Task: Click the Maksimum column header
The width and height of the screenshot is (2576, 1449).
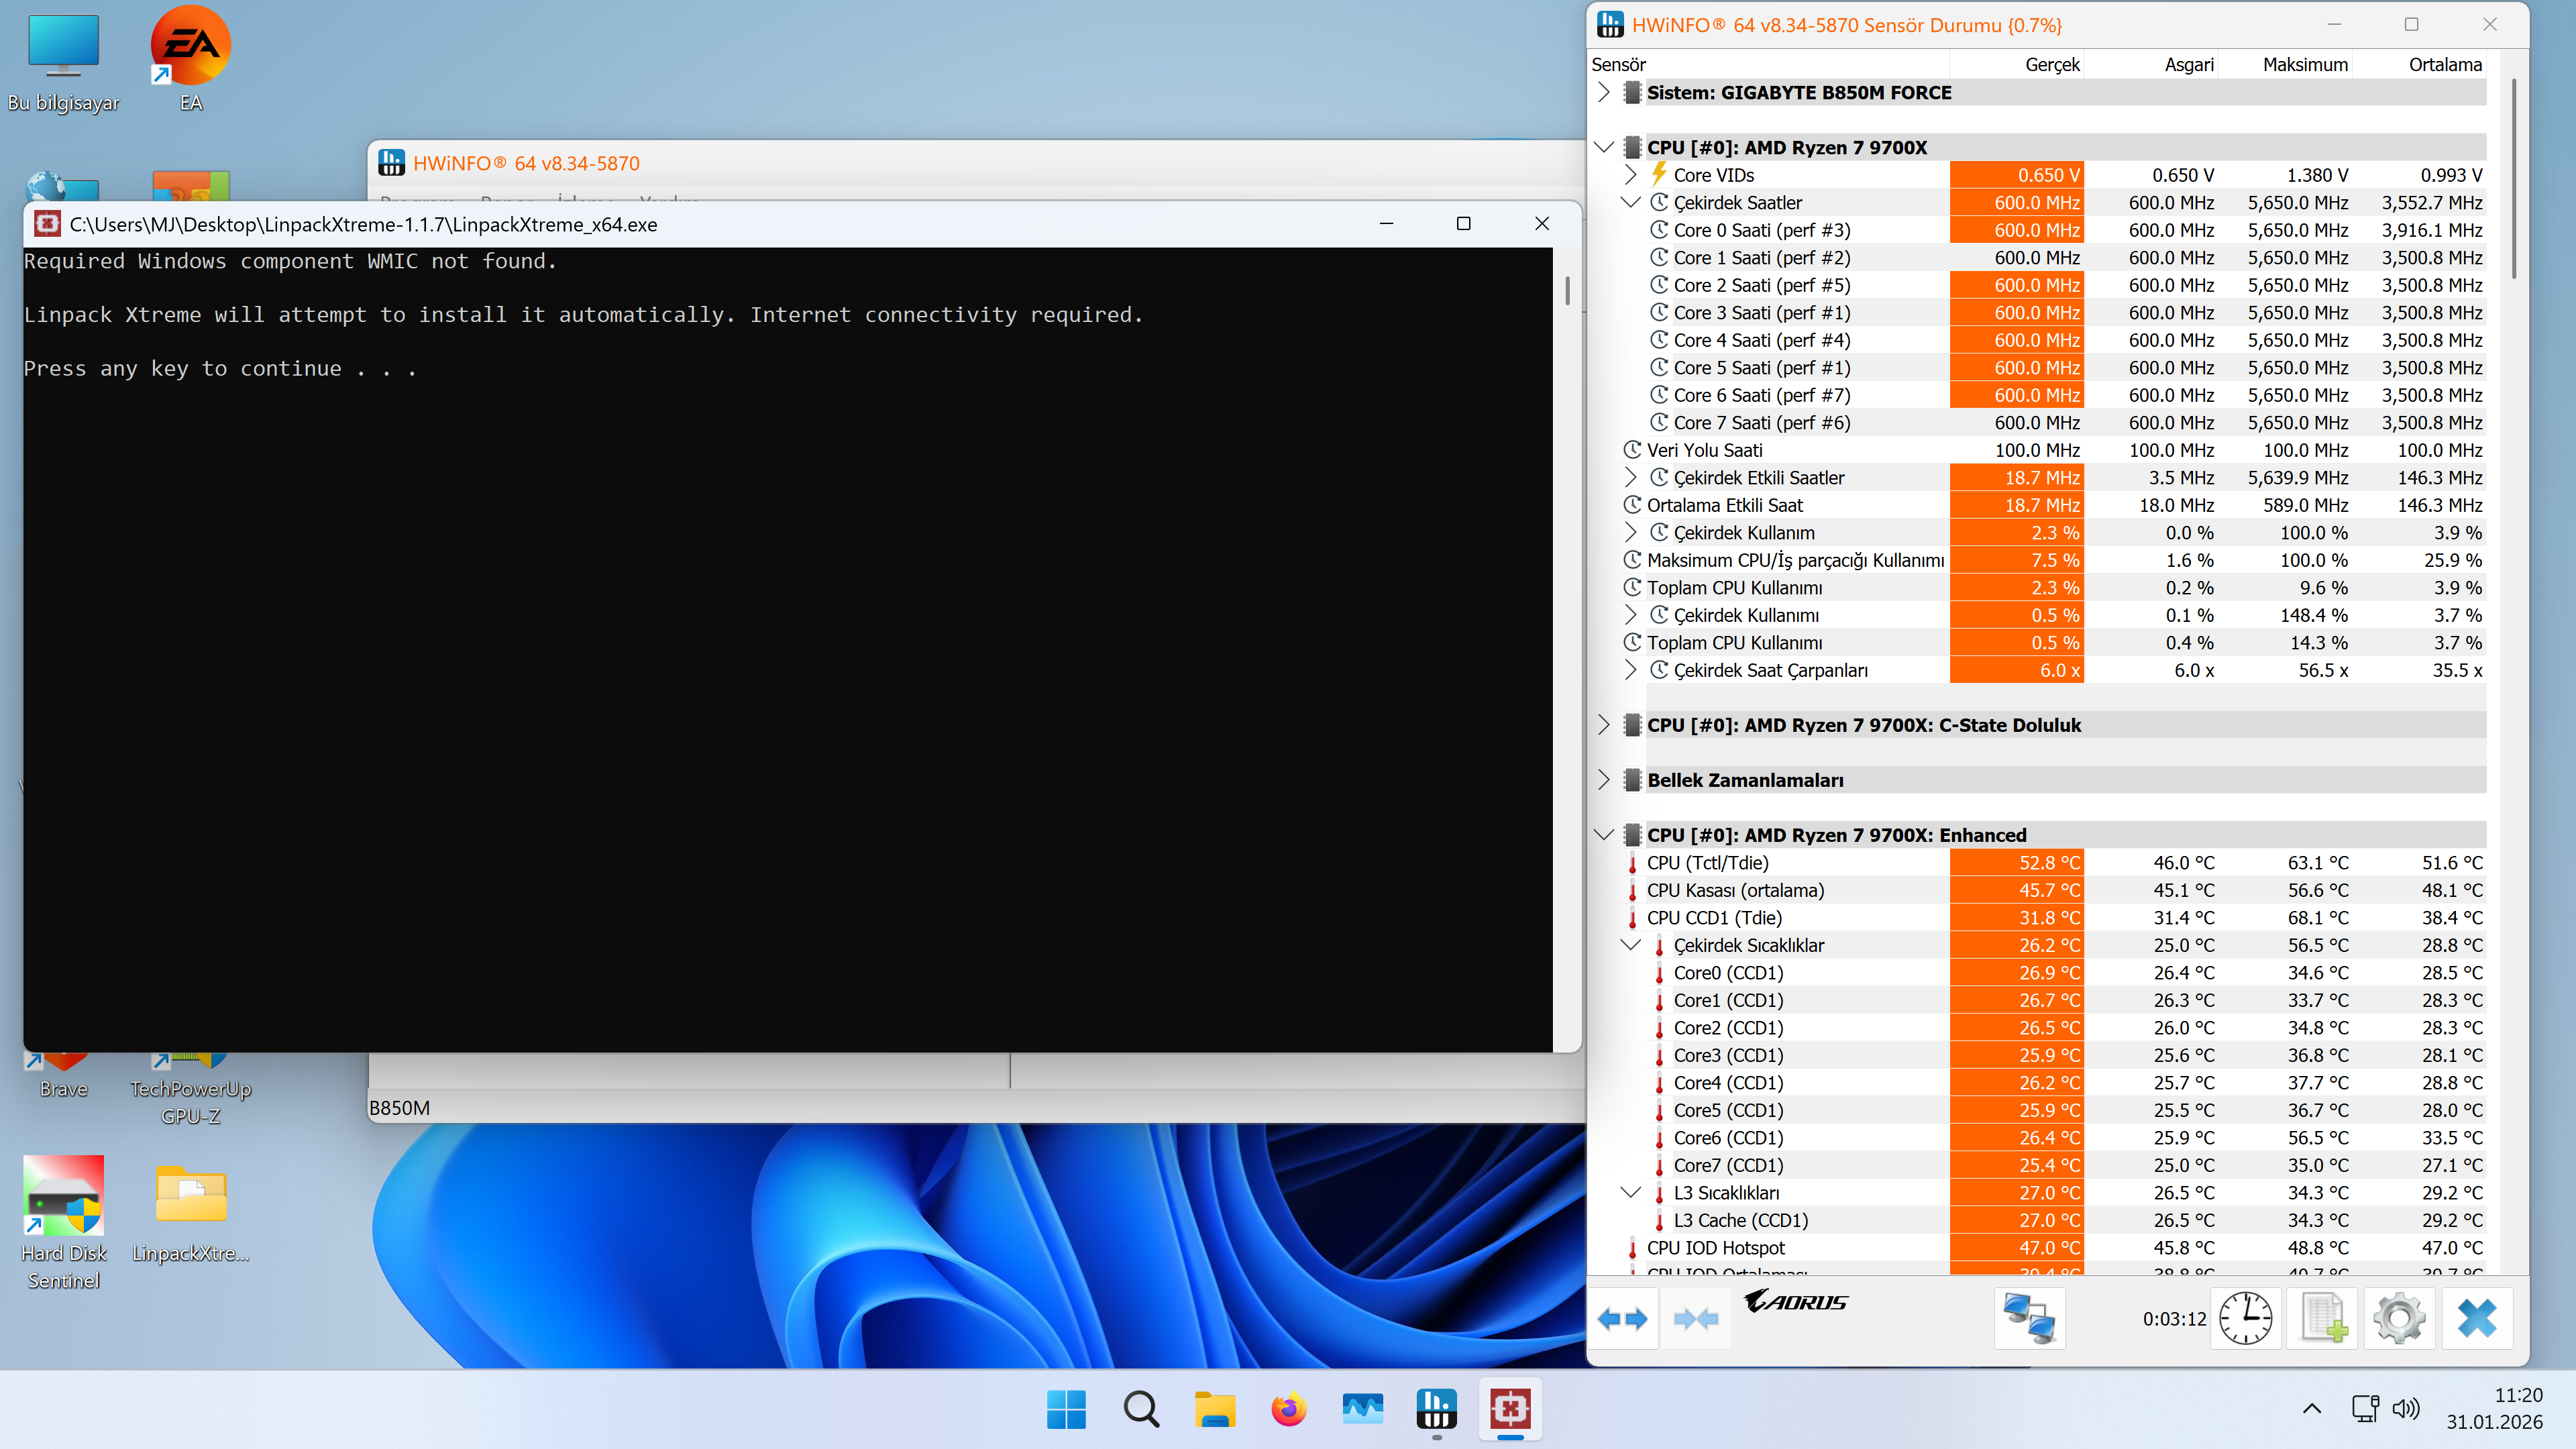Action: 2285,65
